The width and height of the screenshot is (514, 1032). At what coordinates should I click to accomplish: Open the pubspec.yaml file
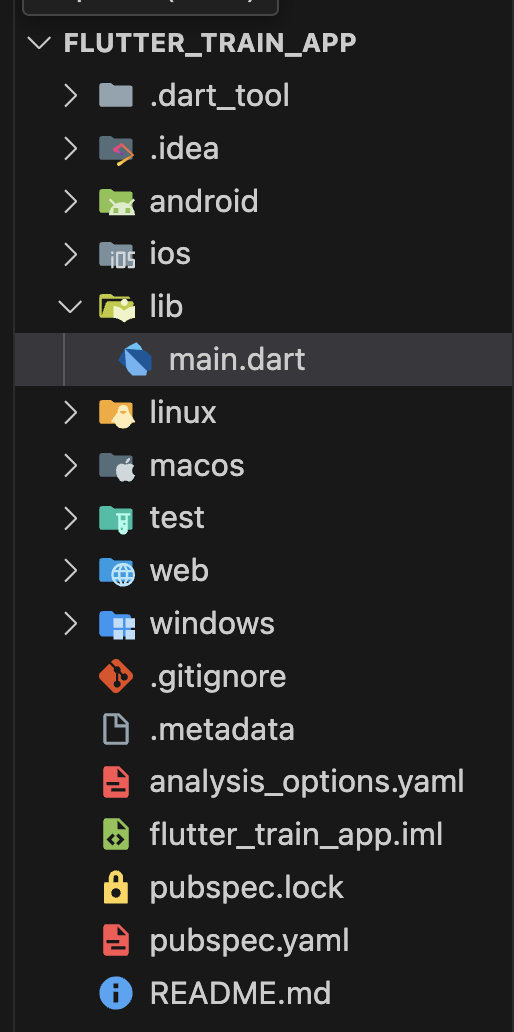coord(249,941)
